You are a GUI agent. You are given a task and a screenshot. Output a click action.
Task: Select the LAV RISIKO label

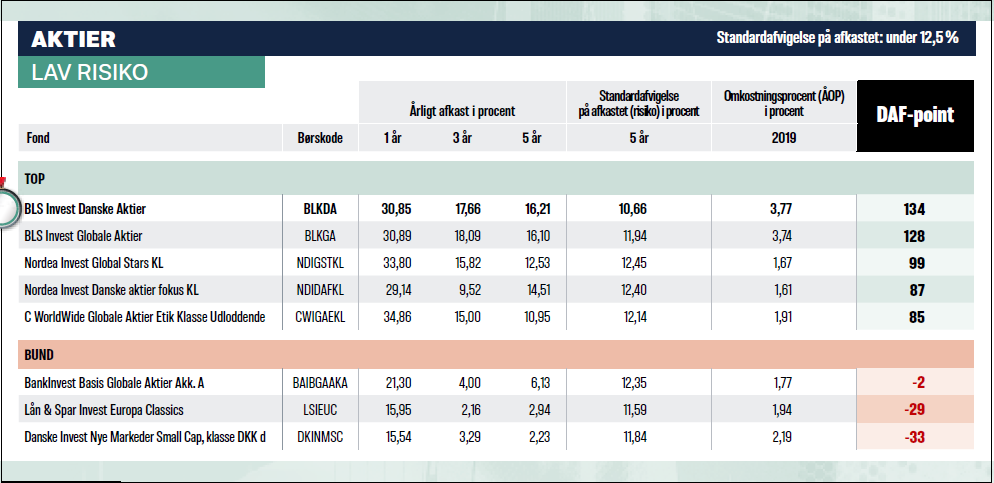89,72
